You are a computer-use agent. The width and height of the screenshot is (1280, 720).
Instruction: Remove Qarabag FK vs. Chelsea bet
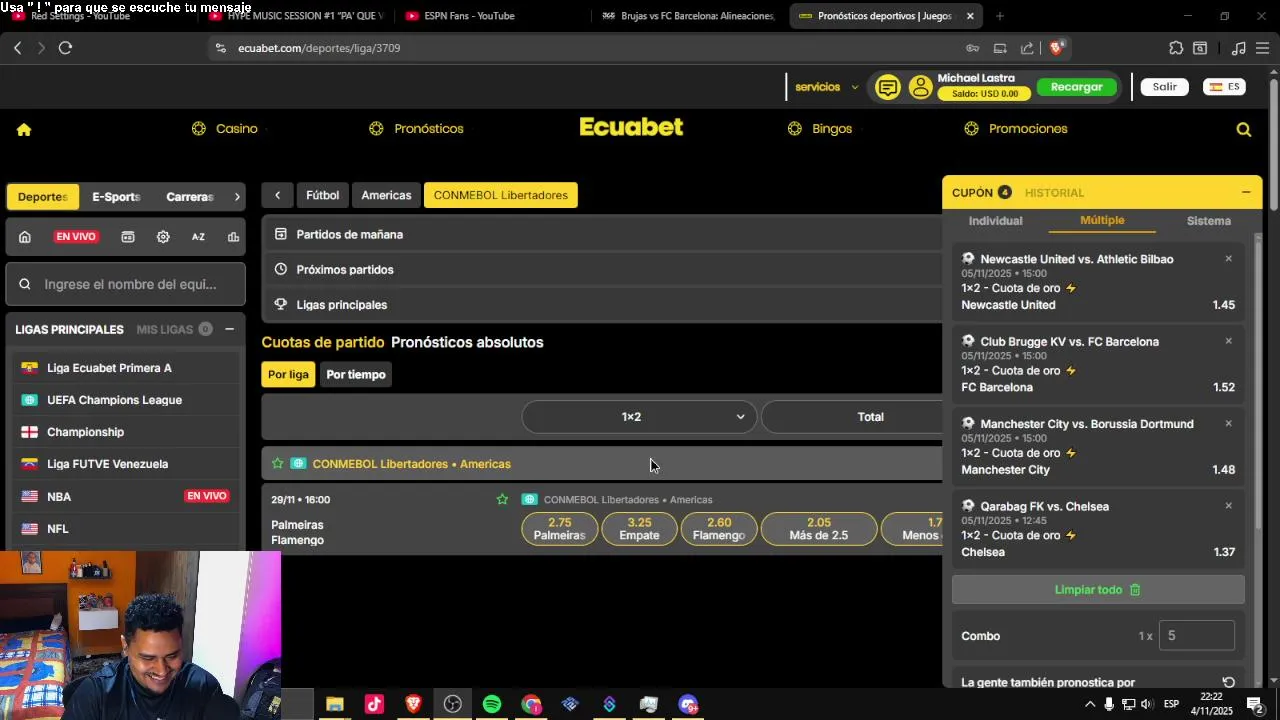[x=1229, y=506]
